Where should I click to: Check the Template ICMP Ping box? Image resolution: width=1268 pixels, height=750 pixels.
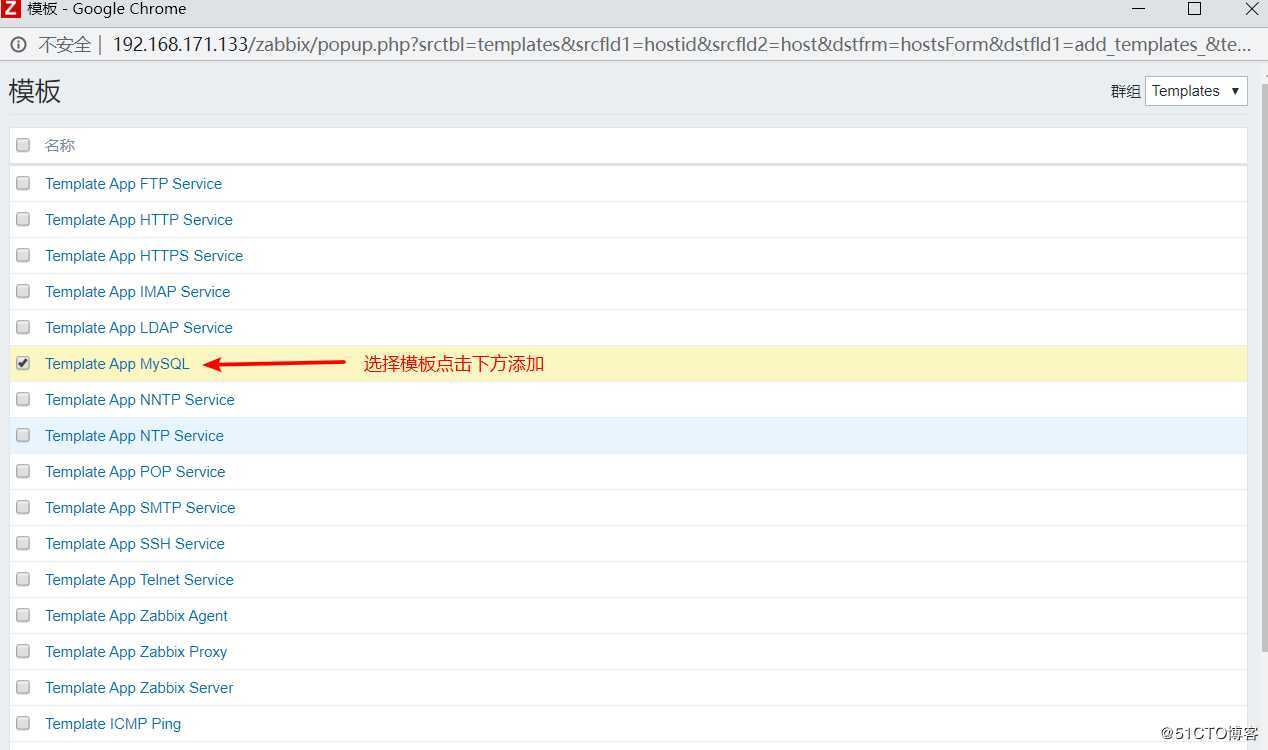(23, 723)
